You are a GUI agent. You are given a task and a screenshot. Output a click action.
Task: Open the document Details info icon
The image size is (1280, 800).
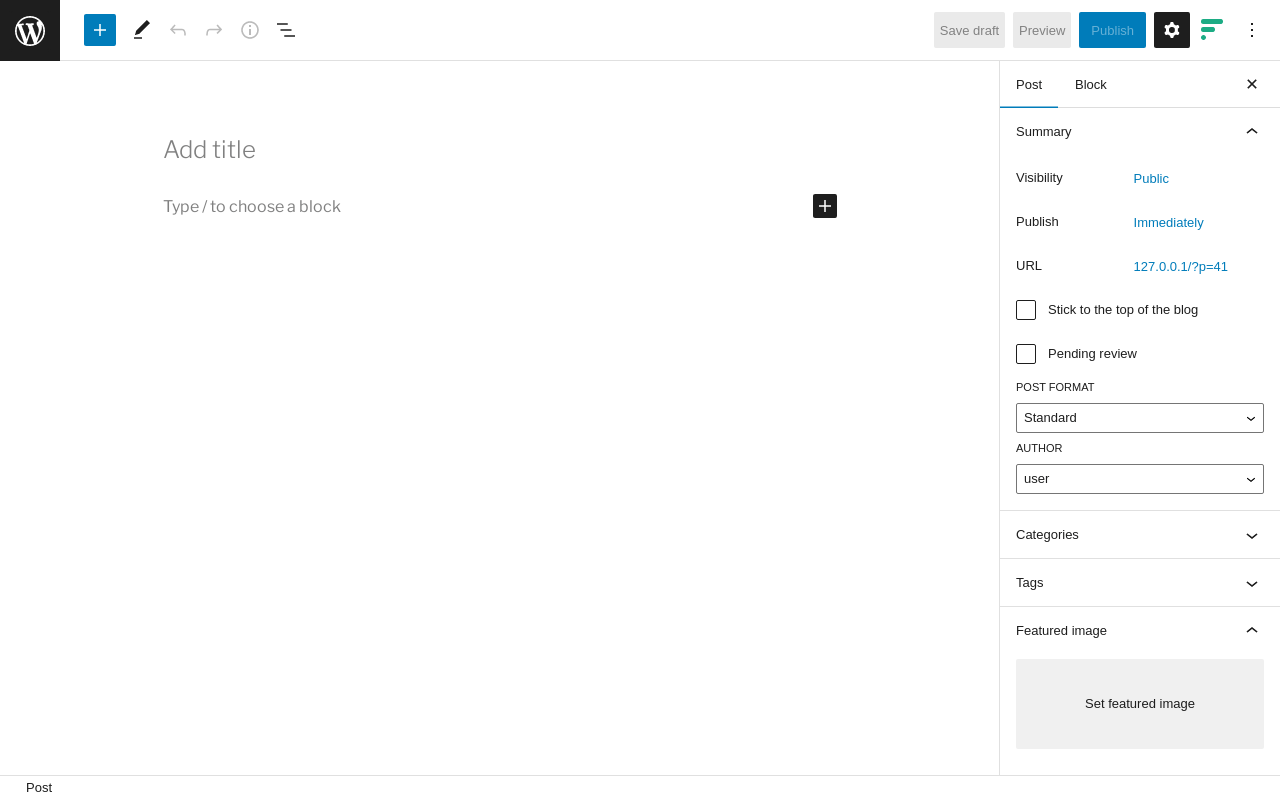[x=250, y=30]
